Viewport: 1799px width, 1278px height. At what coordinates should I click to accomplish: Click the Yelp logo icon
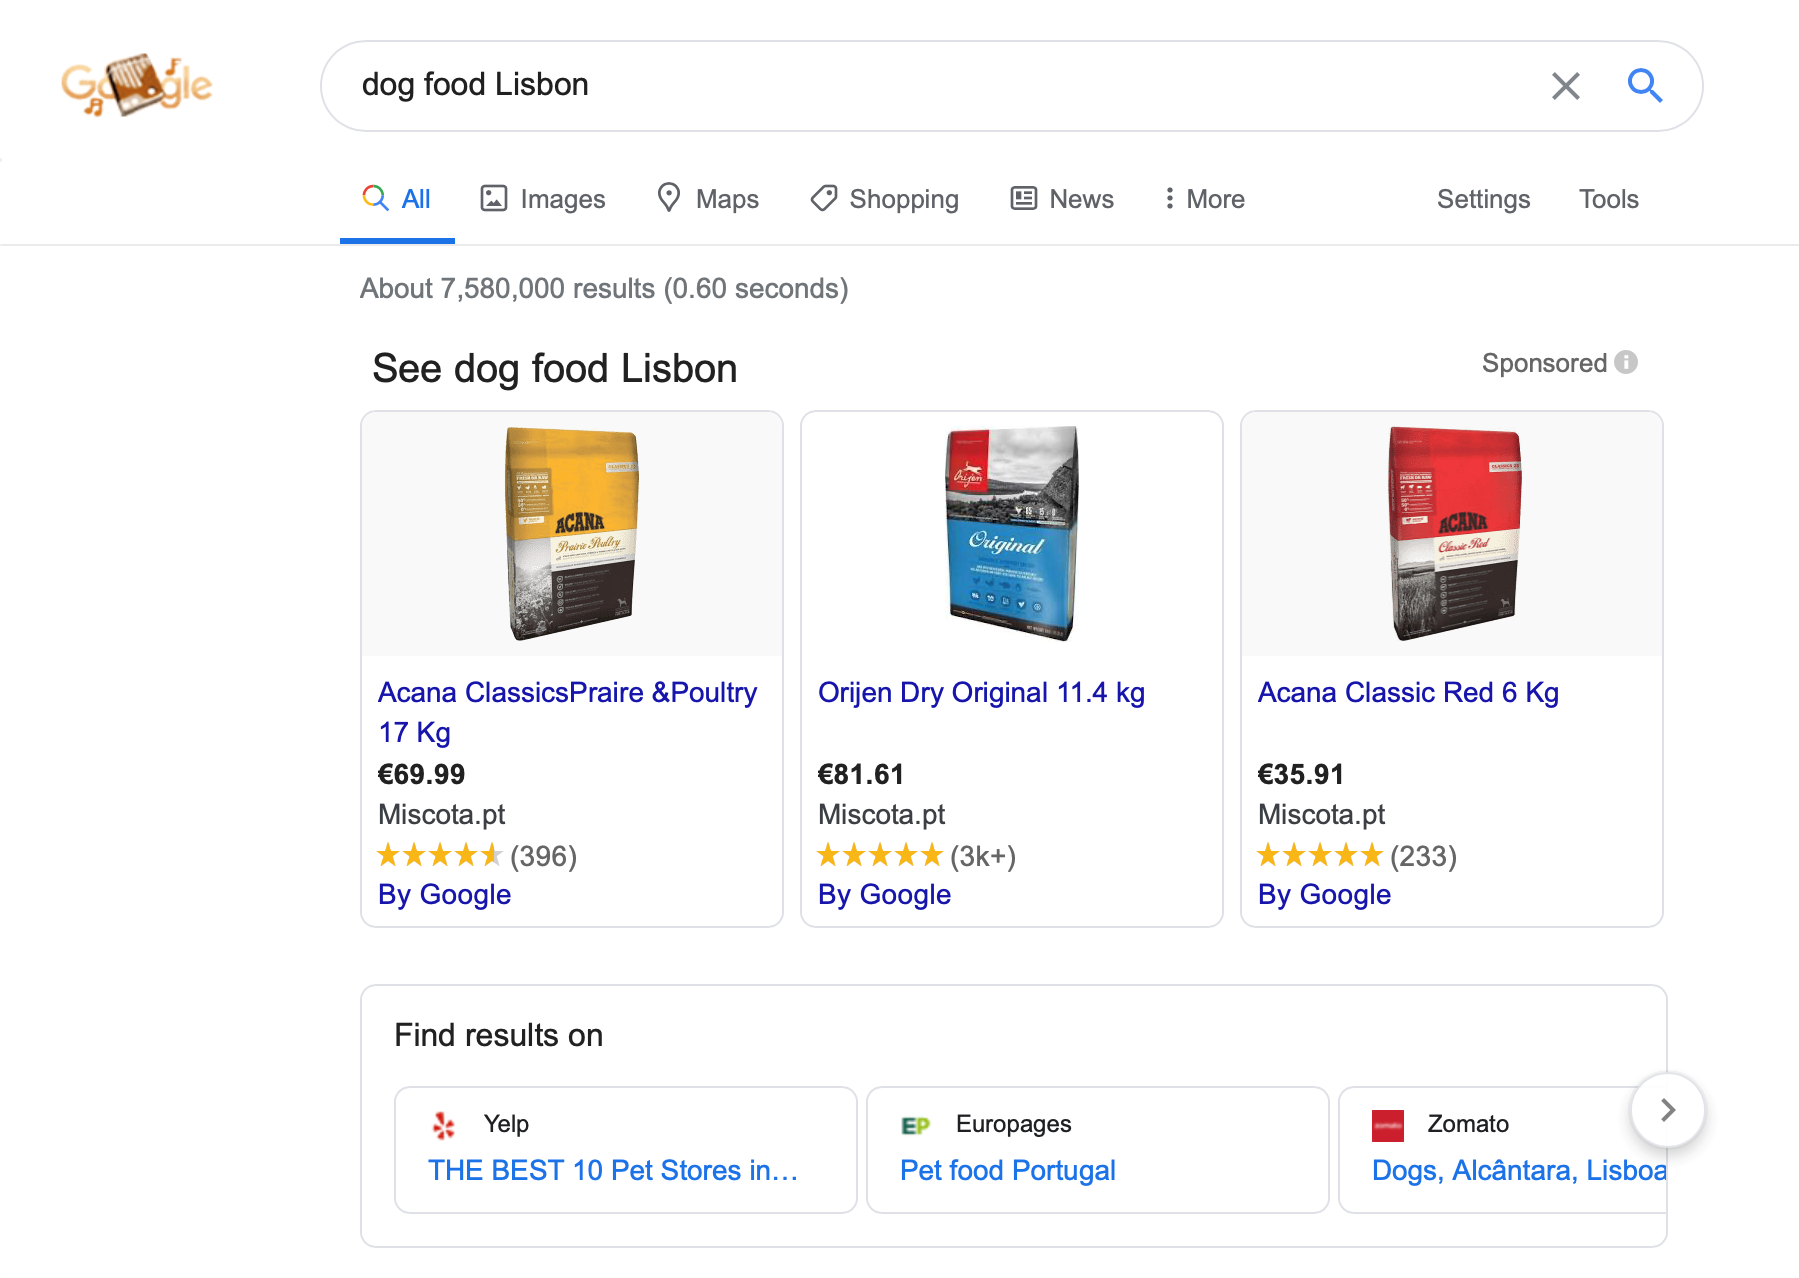coord(443,1125)
